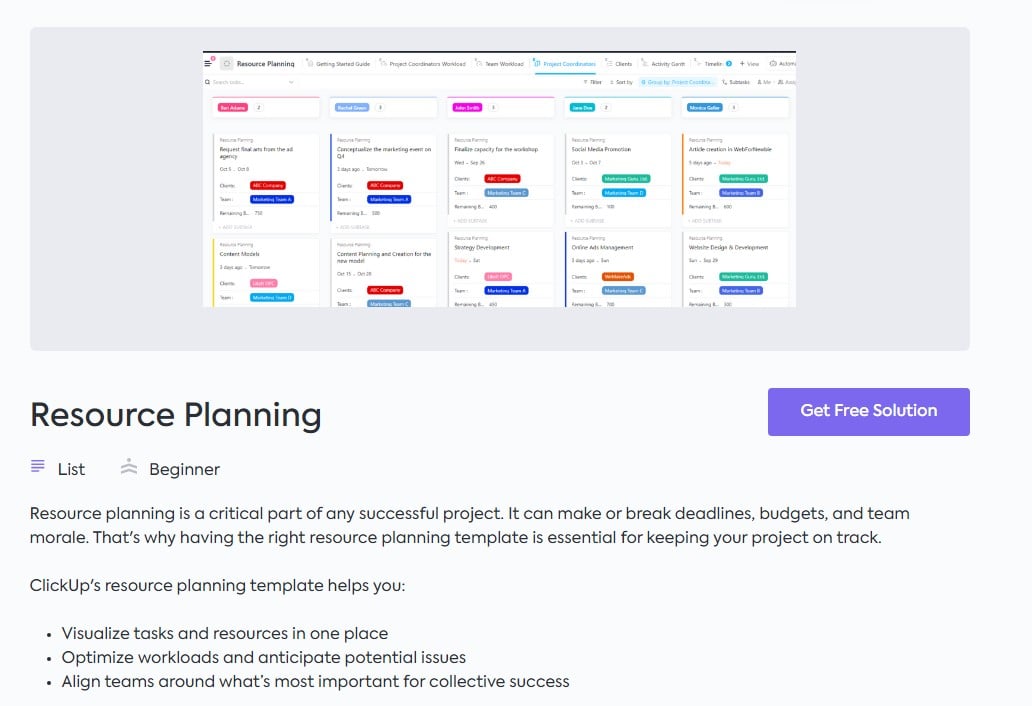Image resolution: width=1032 pixels, height=706 pixels.
Task: Open the Team Workload tab
Action: (x=500, y=63)
